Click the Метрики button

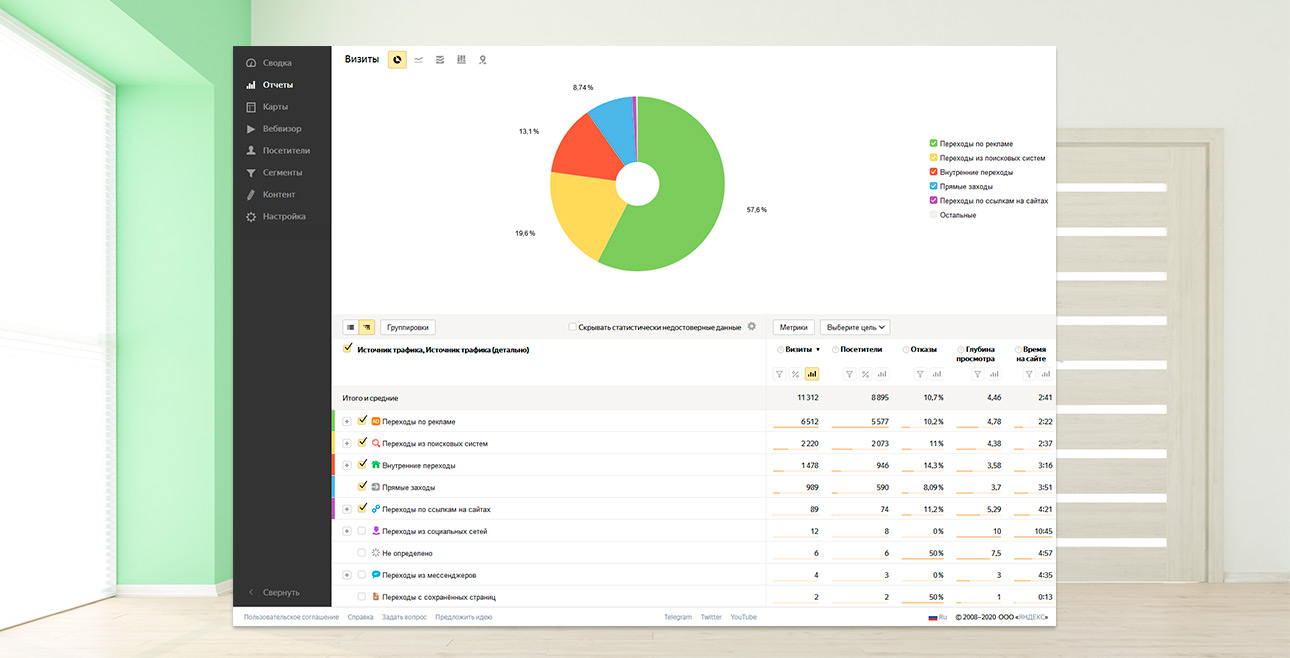pyautogui.click(x=793, y=327)
